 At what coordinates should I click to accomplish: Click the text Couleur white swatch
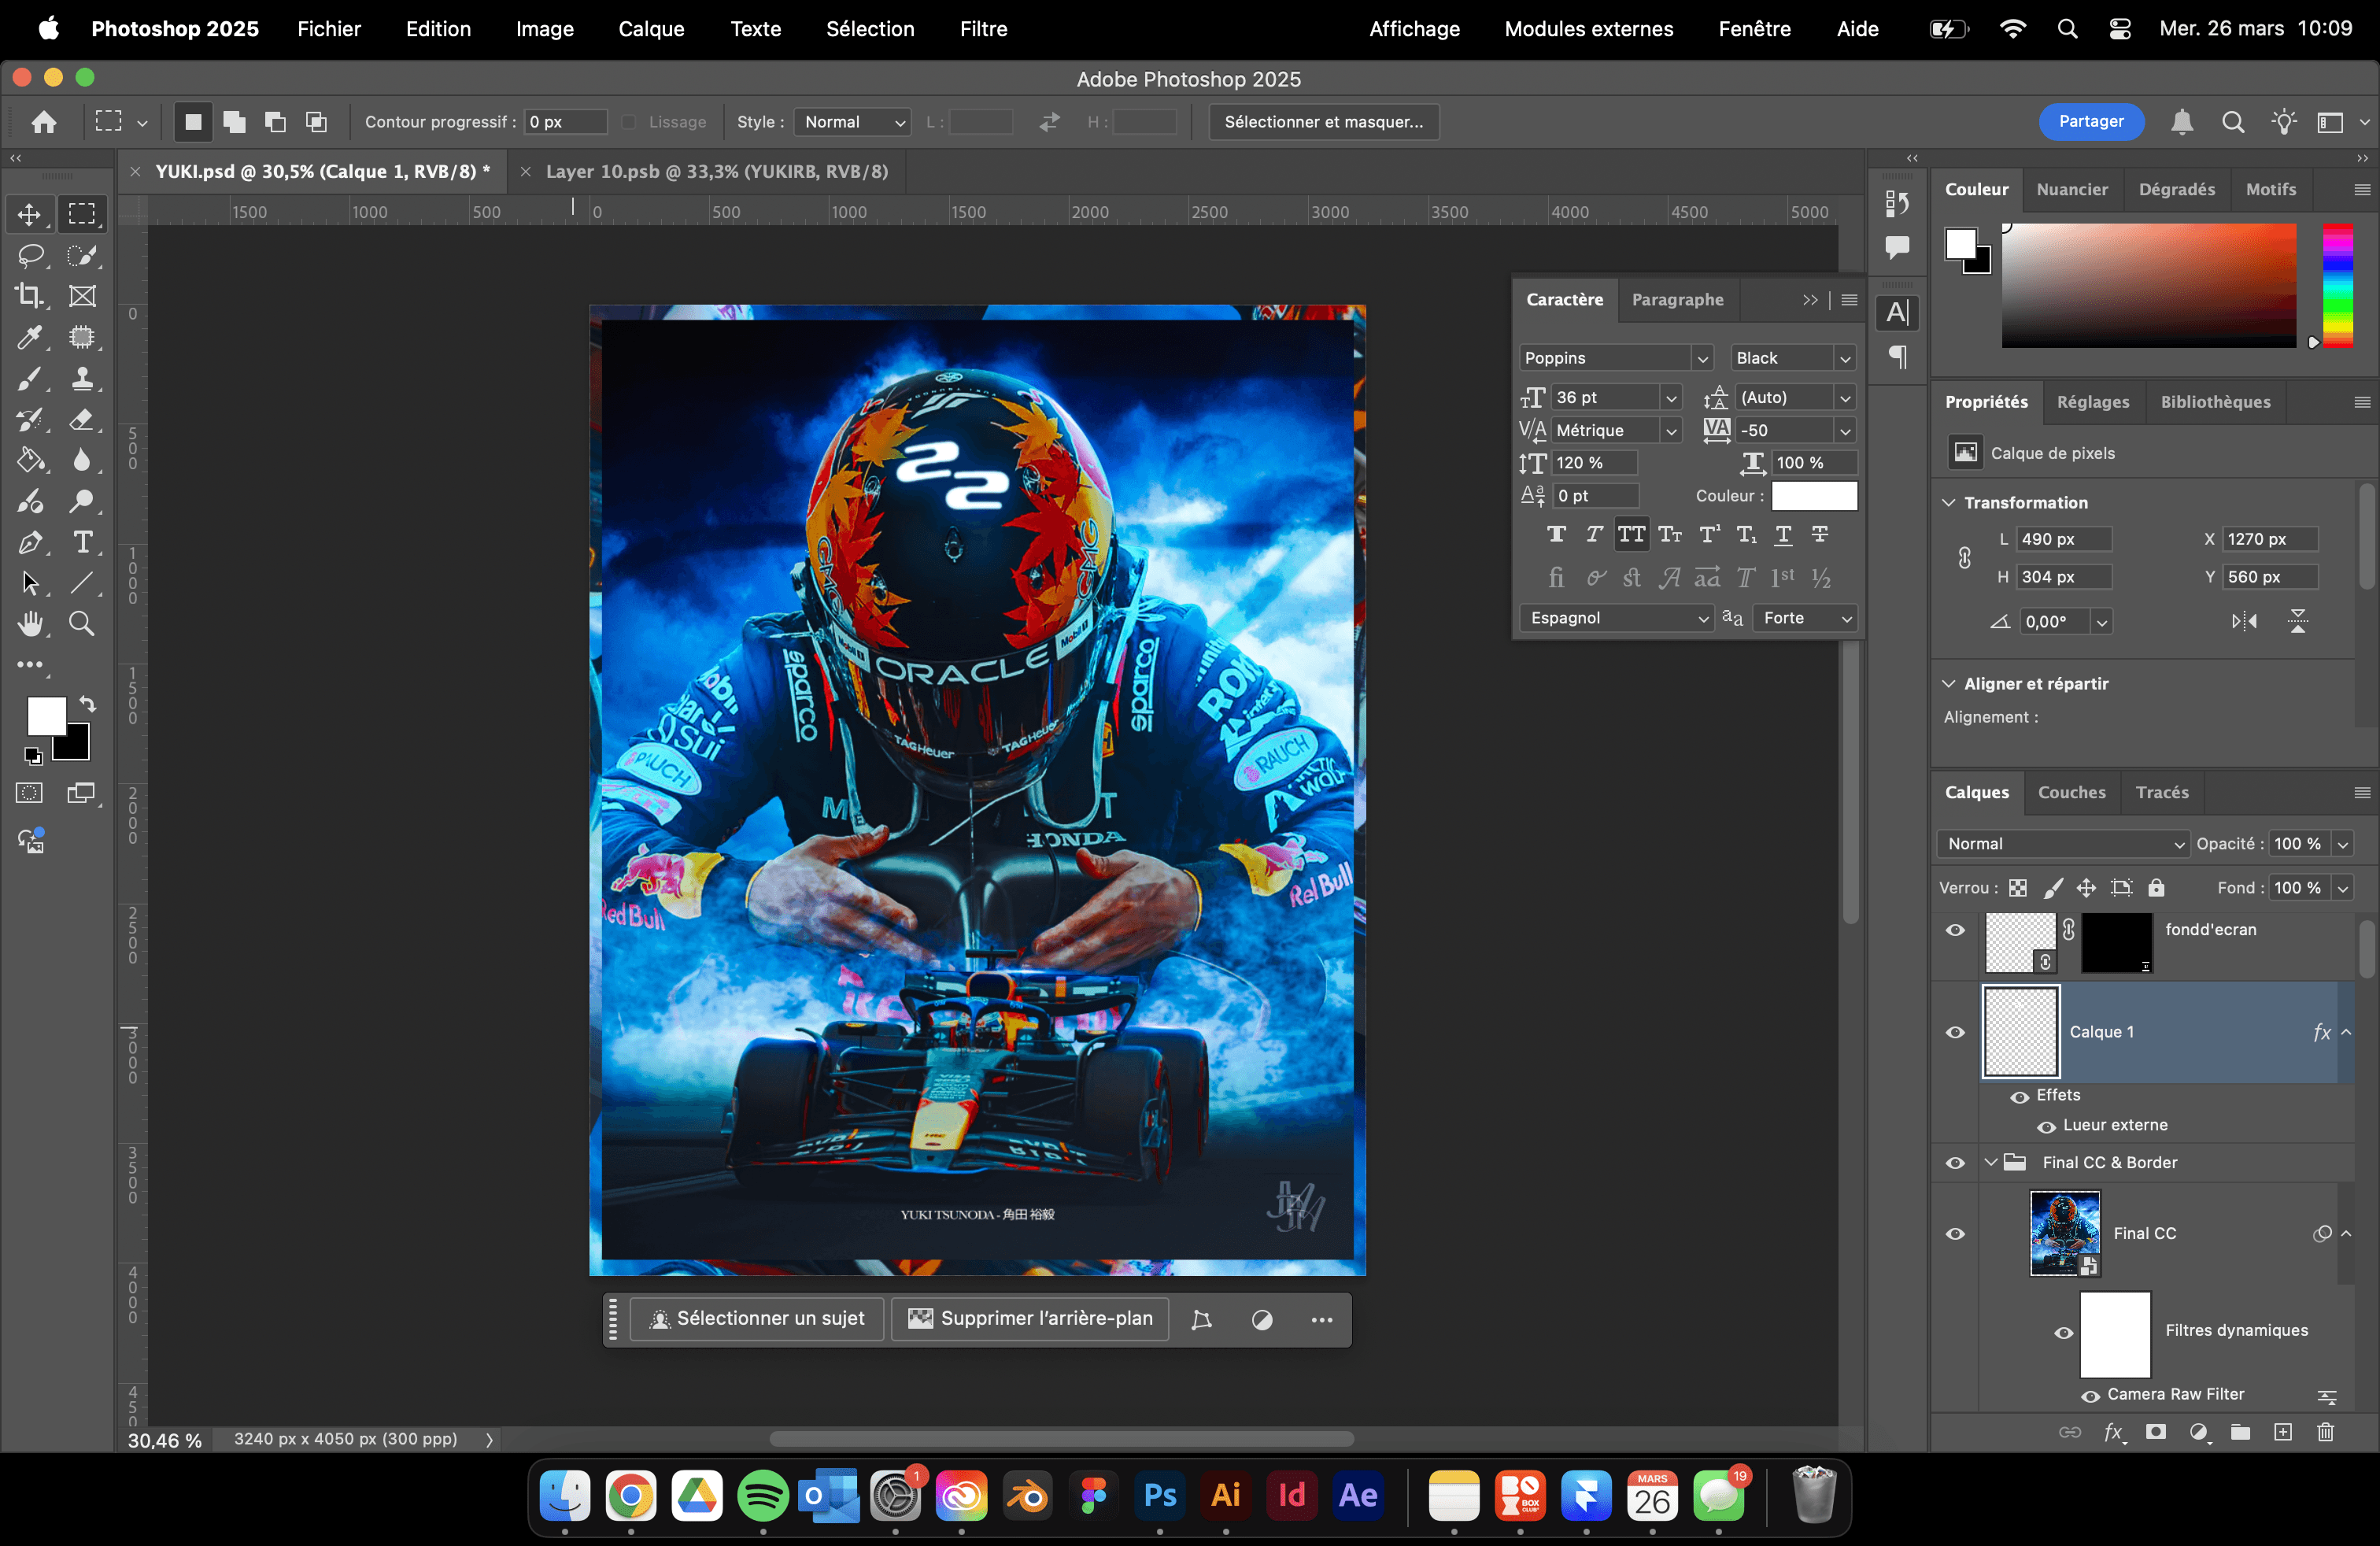click(1814, 496)
